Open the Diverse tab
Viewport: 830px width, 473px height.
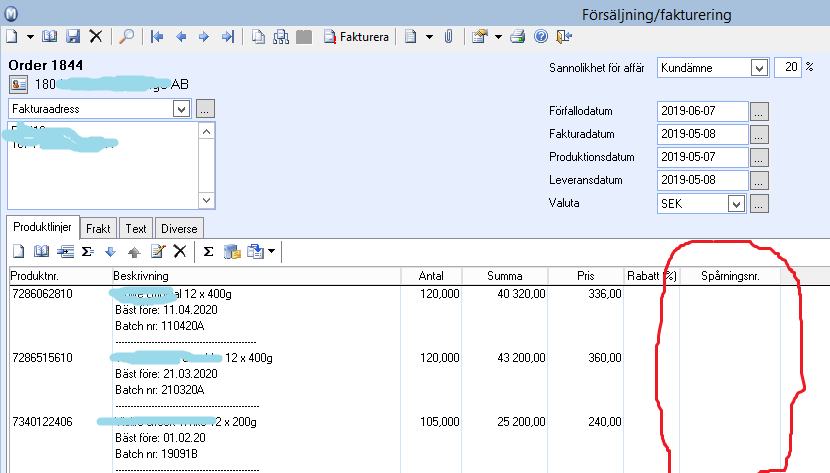(x=178, y=228)
